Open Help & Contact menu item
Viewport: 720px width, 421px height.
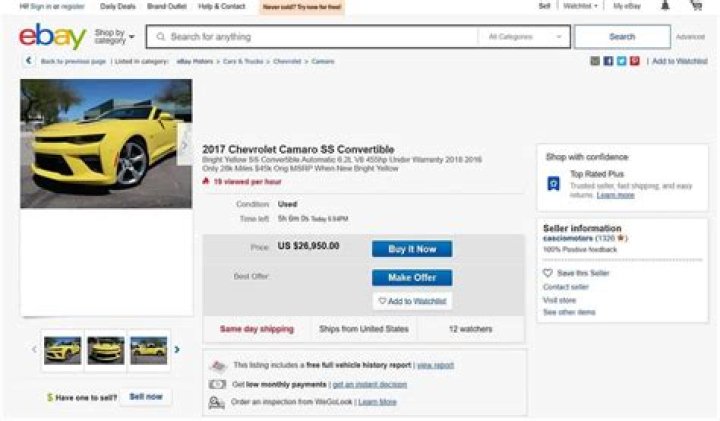pyautogui.click(x=221, y=6)
